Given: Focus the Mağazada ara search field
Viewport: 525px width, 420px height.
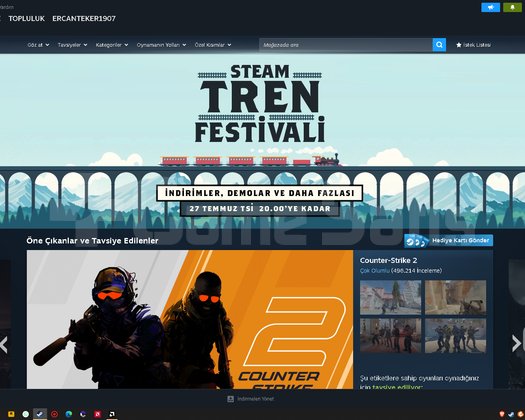Looking at the screenshot, I should coord(346,45).
